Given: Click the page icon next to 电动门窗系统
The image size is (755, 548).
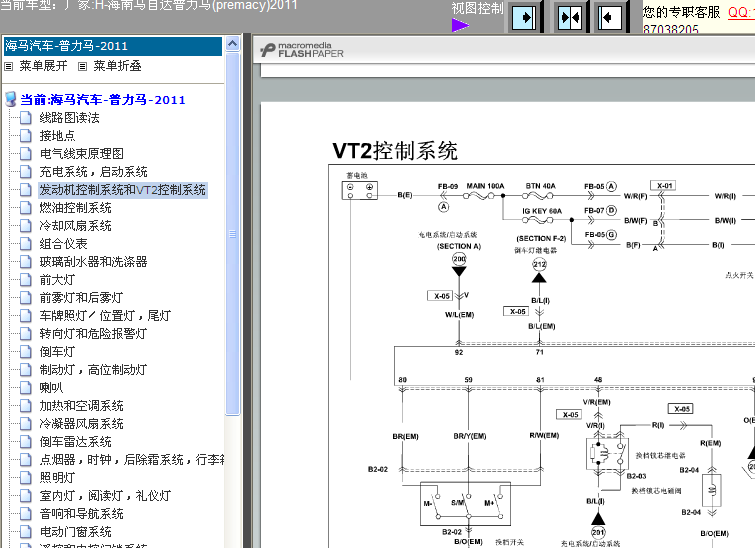Looking at the screenshot, I should click(26, 532).
